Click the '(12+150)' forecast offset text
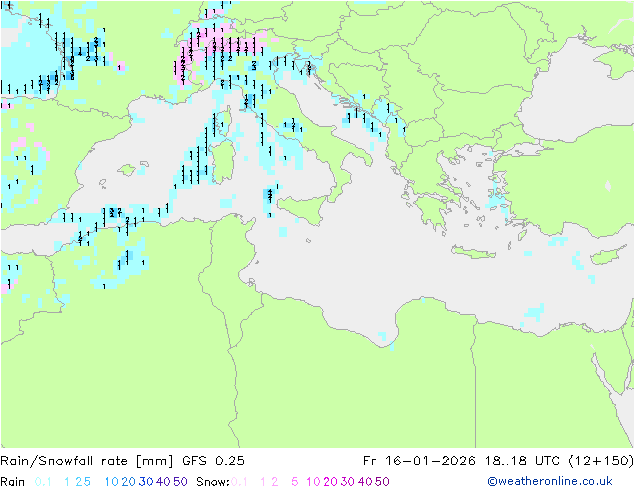Image resolution: width=634 pixels, height=490 pixels. tap(600, 461)
